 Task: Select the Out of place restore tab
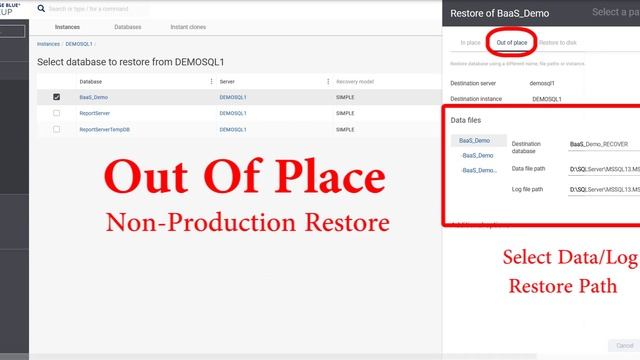[x=511, y=42]
